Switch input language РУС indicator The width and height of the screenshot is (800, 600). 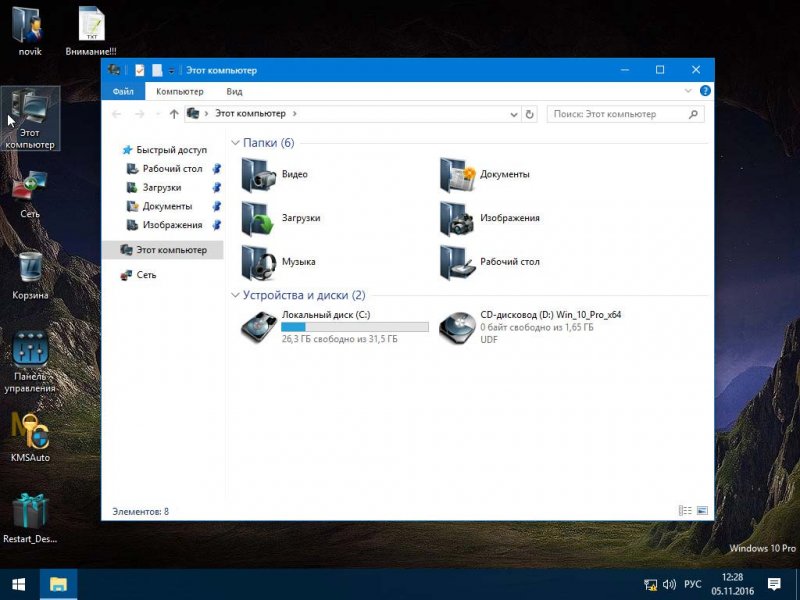[692, 585]
